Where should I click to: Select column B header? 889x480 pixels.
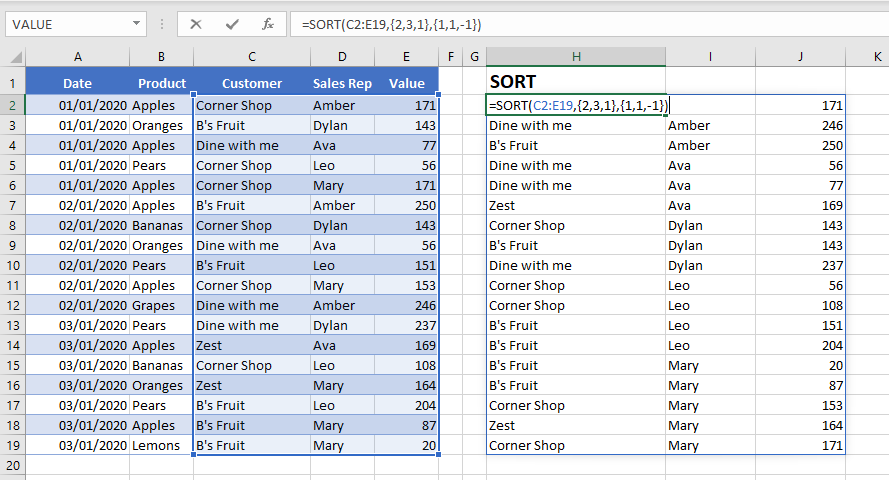click(x=162, y=57)
